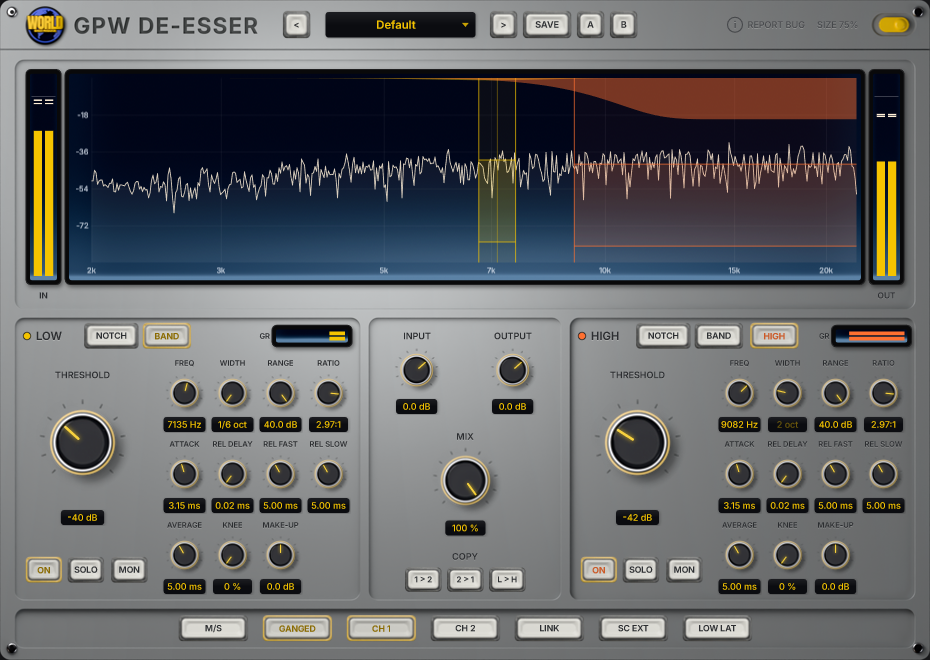Select CH 1 channel
The width and height of the screenshot is (930, 660).
(x=381, y=629)
